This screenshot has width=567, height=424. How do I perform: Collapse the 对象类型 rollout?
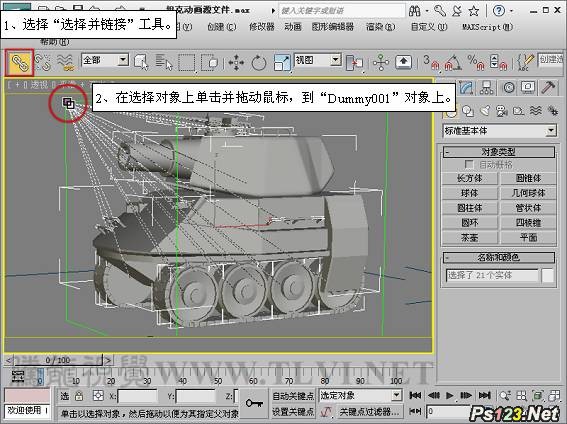(x=499, y=152)
